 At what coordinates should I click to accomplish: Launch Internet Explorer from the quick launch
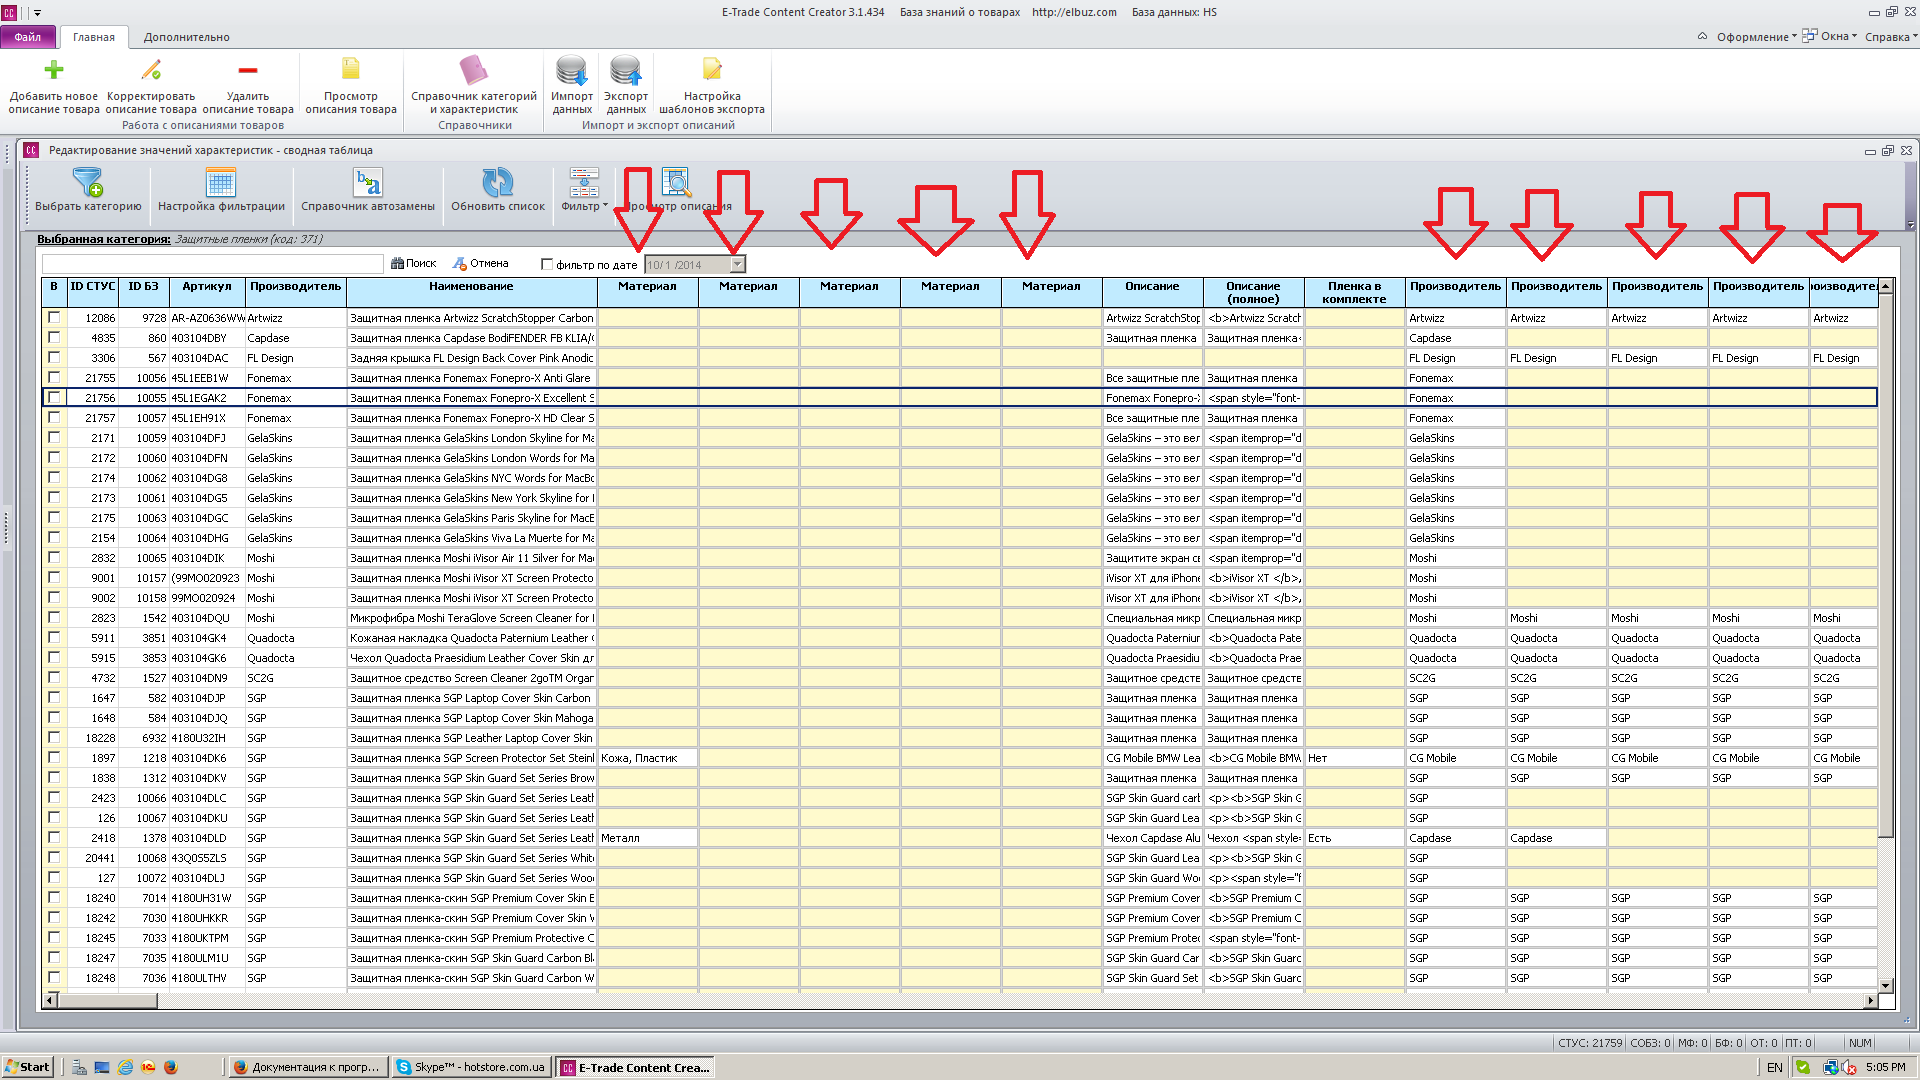point(125,1067)
